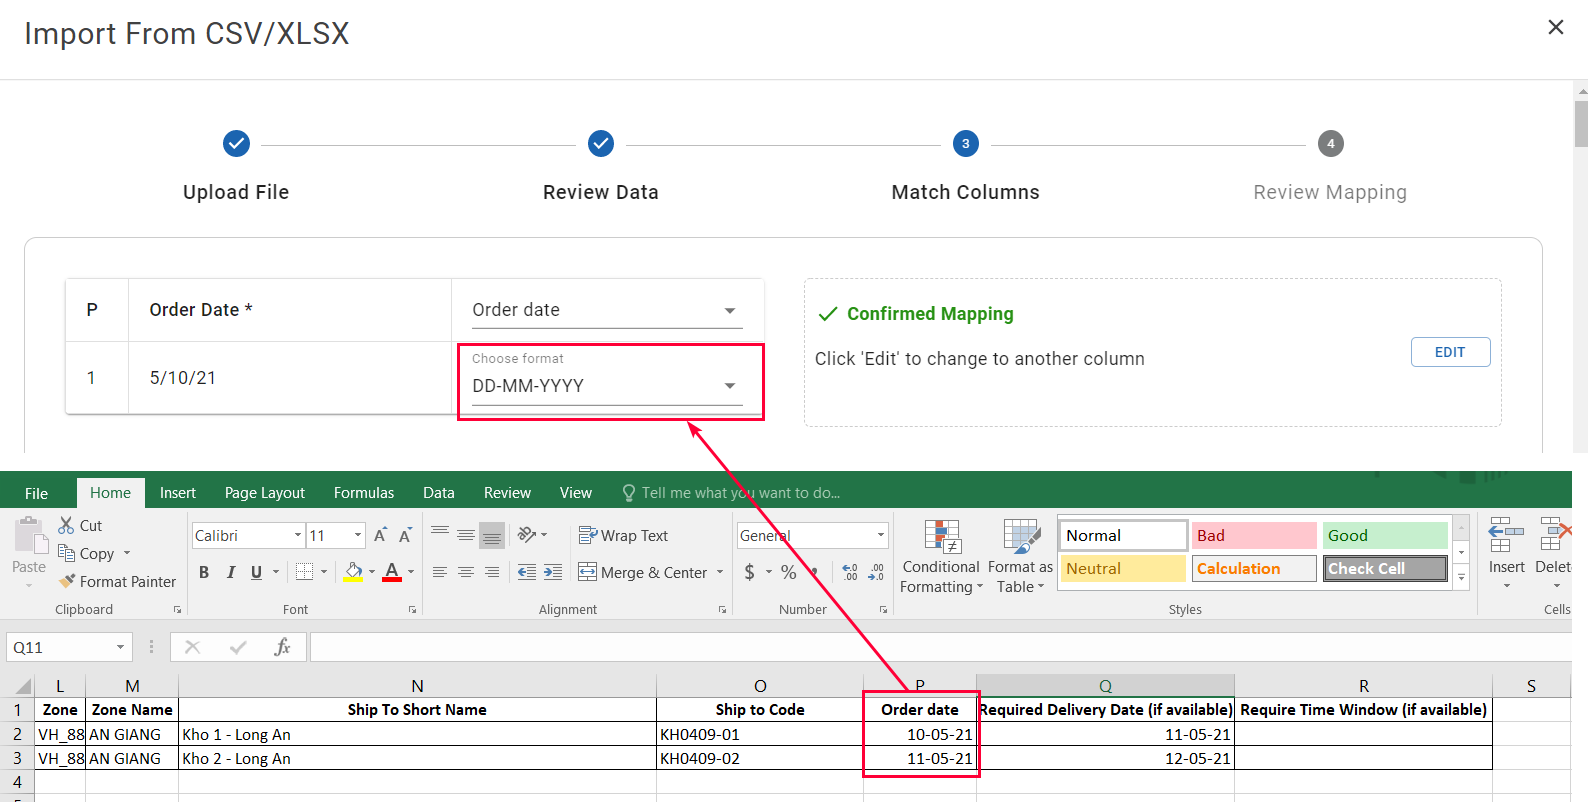
Task: Switch to the Home ribbon tab
Action: [x=110, y=492]
